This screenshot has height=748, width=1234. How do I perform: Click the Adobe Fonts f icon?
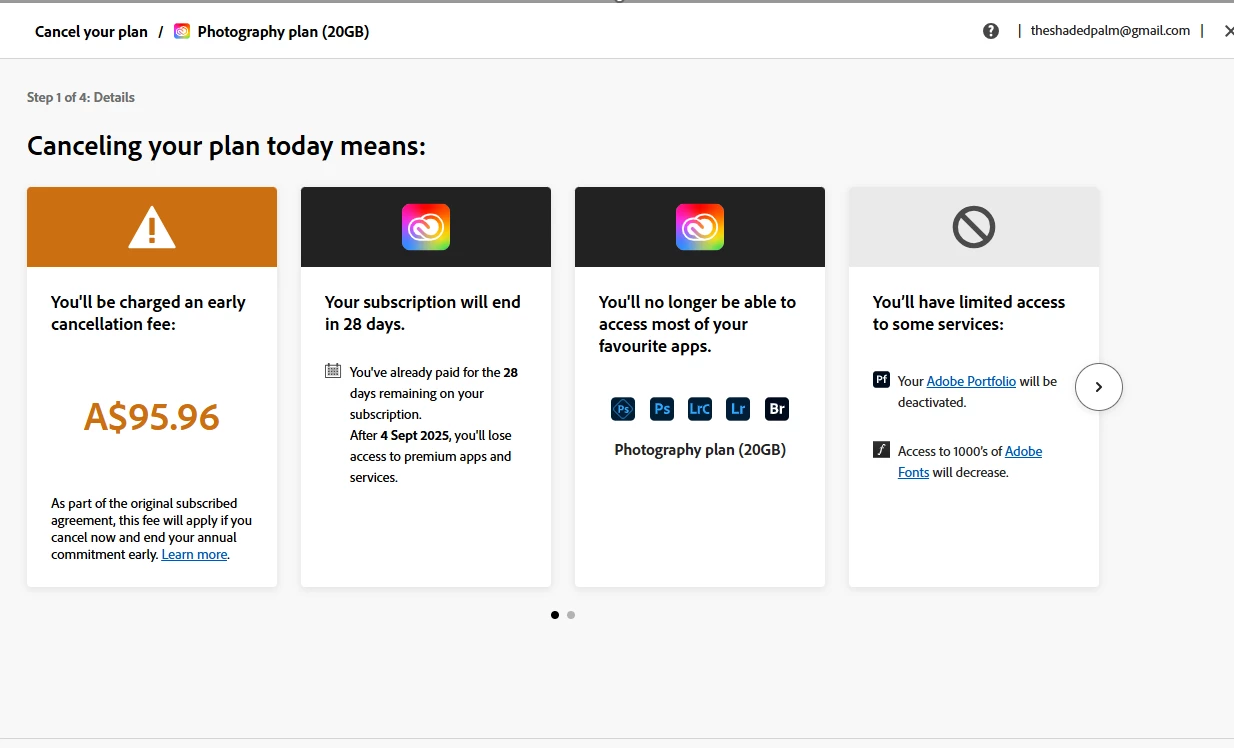(881, 450)
